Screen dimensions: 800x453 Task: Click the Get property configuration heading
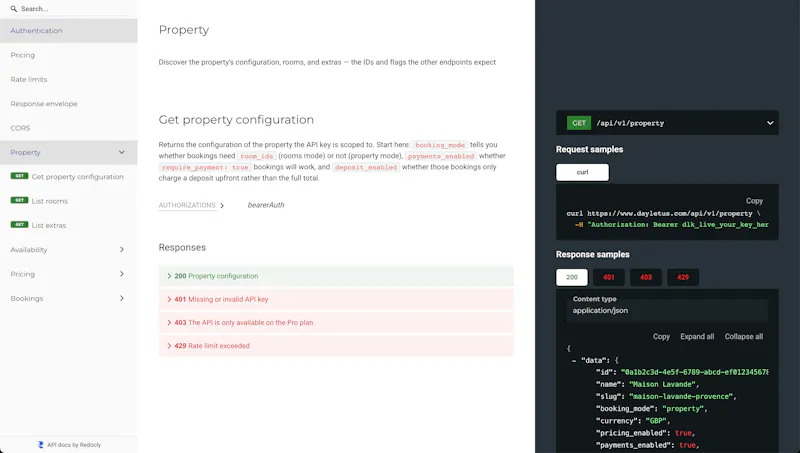tap(236, 120)
